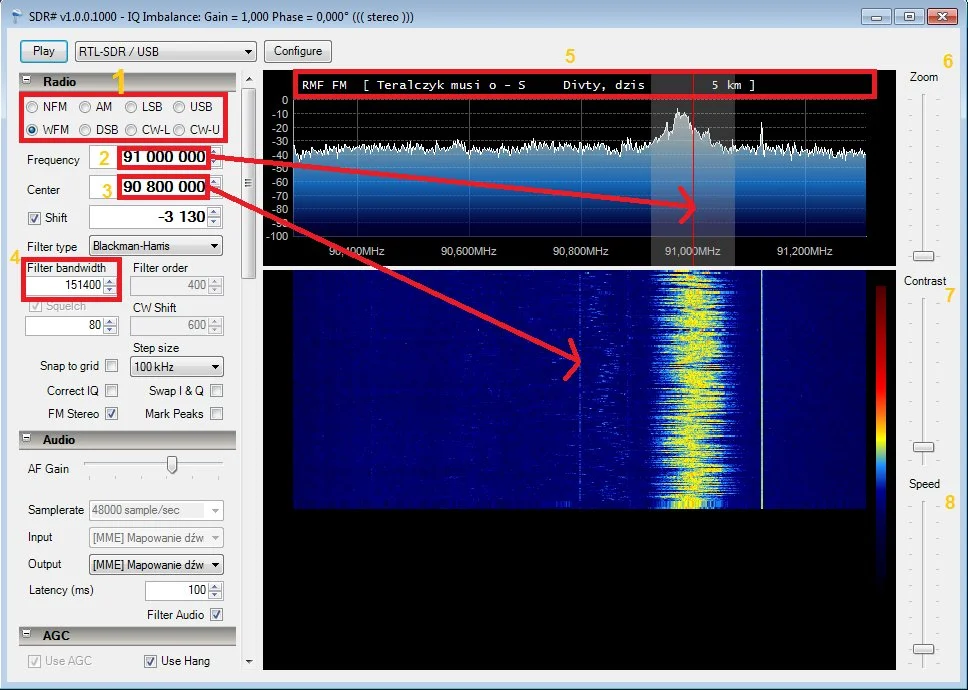The height and width of the screenshot is (690, 968).
Task: Open the Filter type Blackman-Harris dropdown
Action: 156,246
